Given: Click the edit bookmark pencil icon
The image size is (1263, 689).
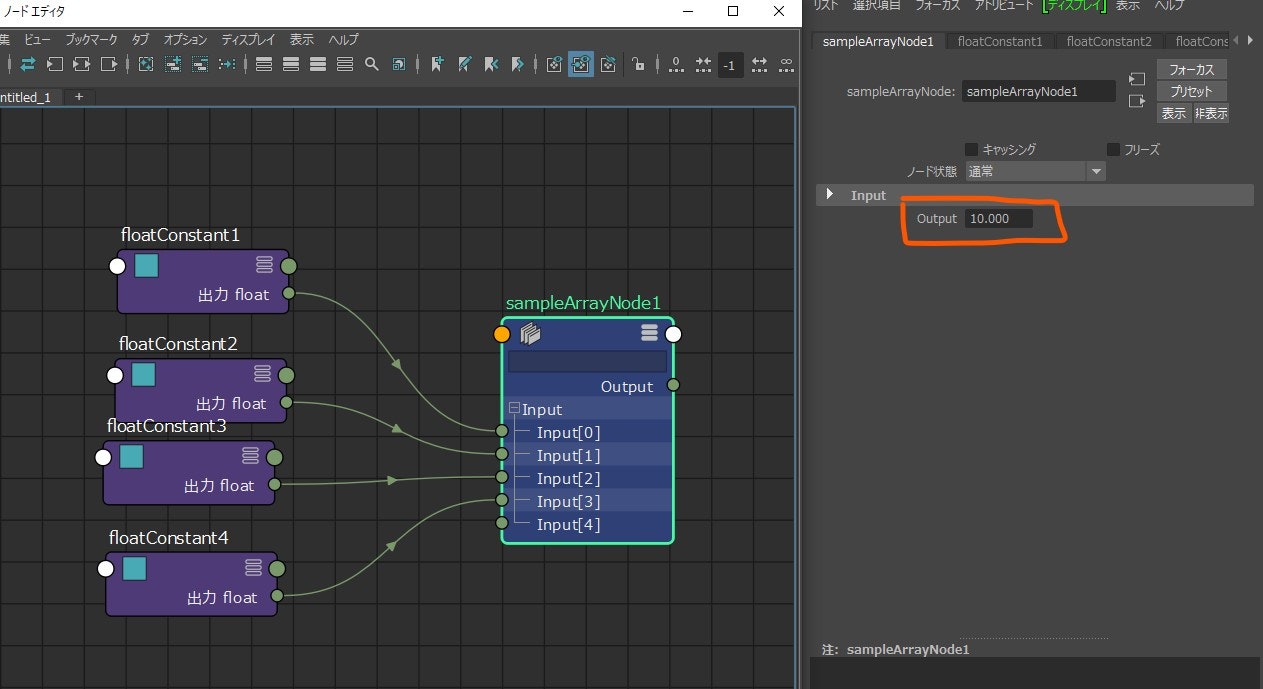Looking at the screenshot, I should [464, 64].
